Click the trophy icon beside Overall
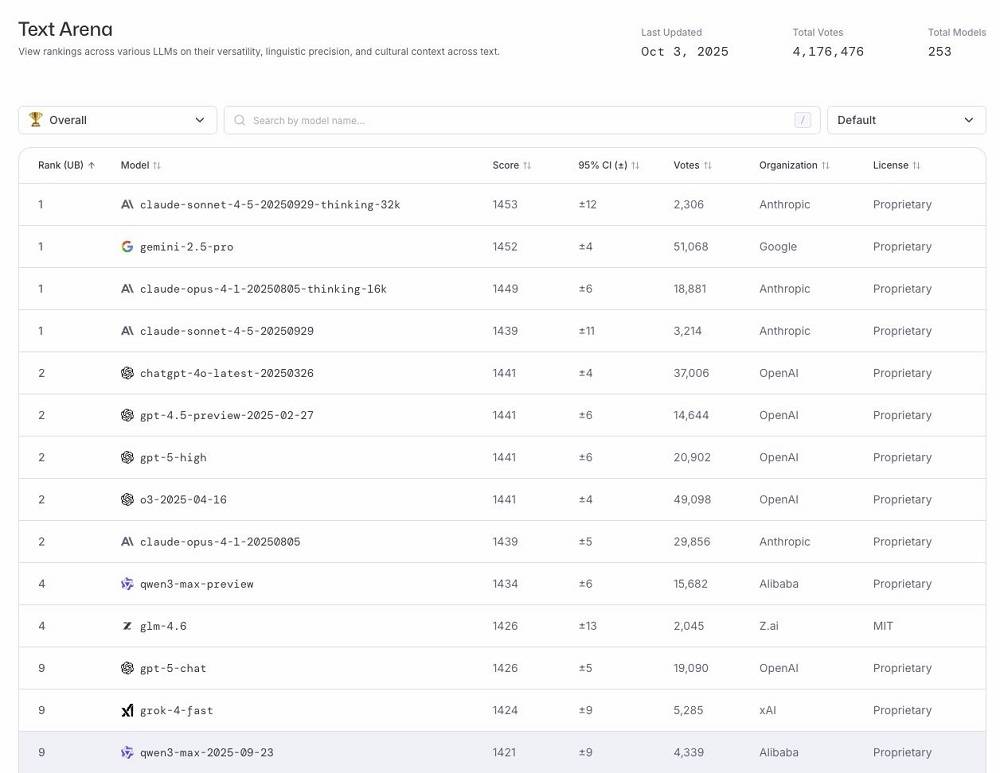Screen dimensions: 1000x773 [36, 120]
